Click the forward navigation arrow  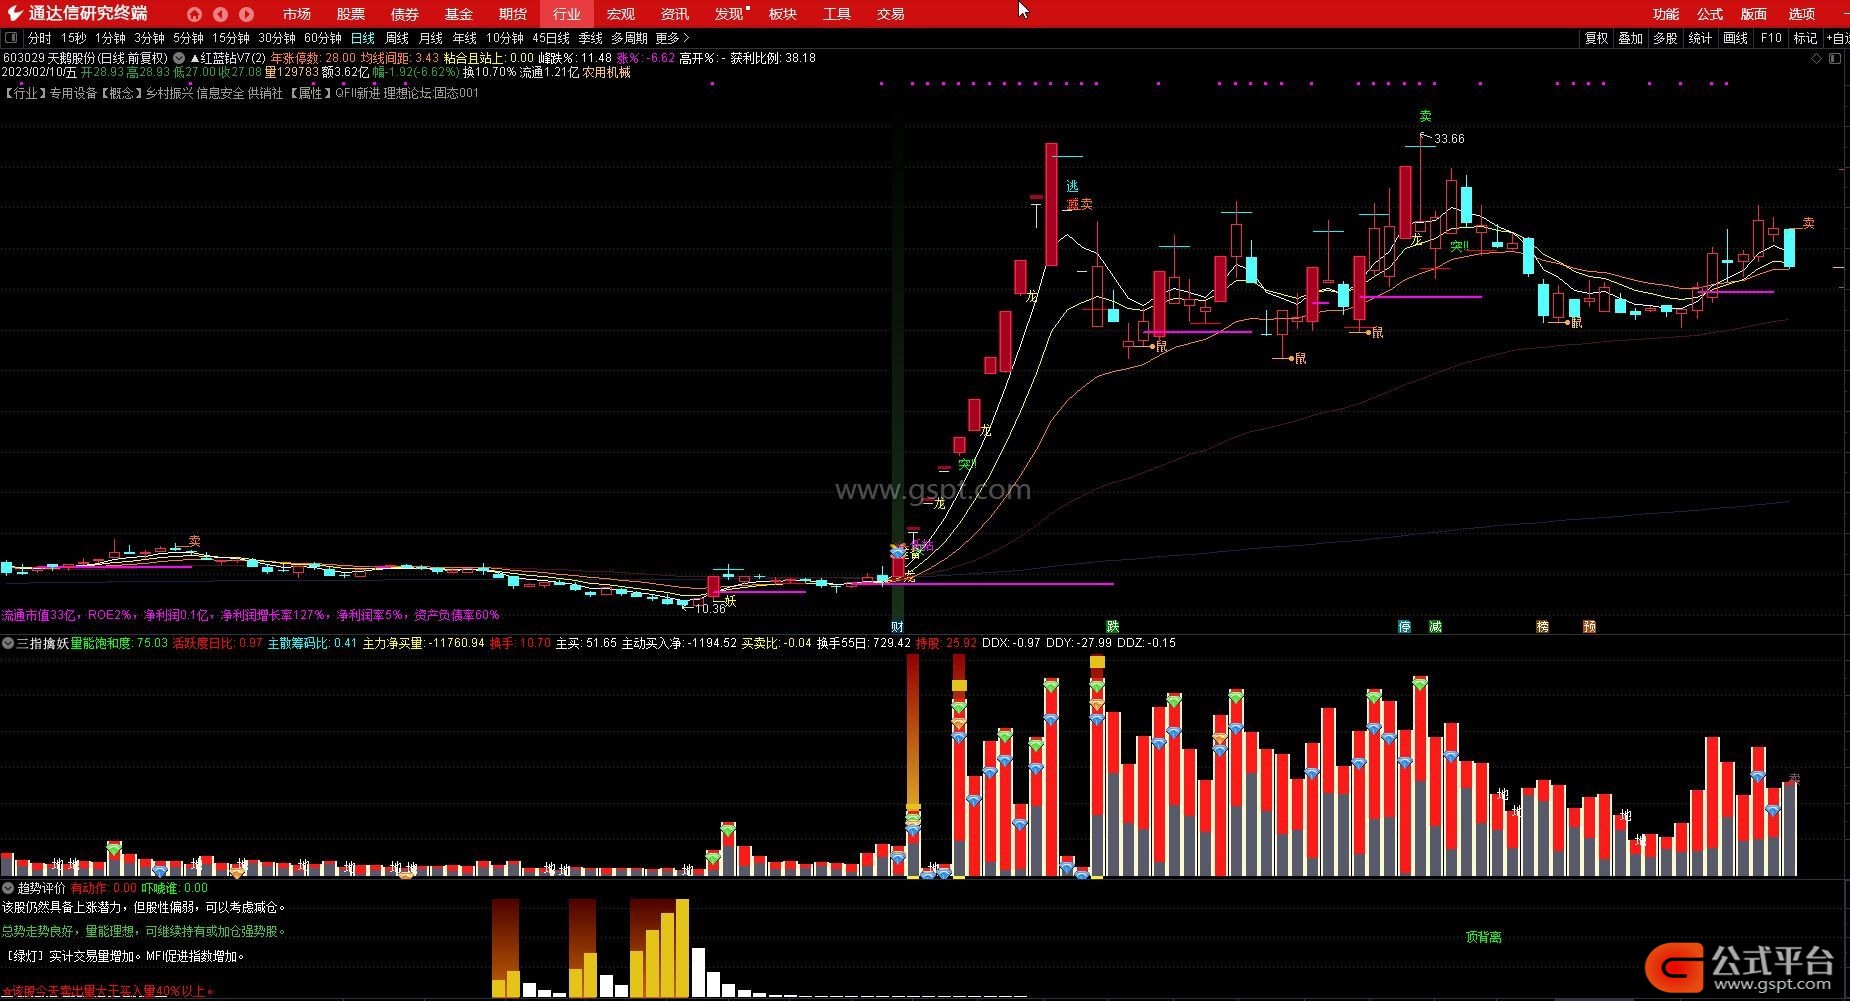[246, 14]
